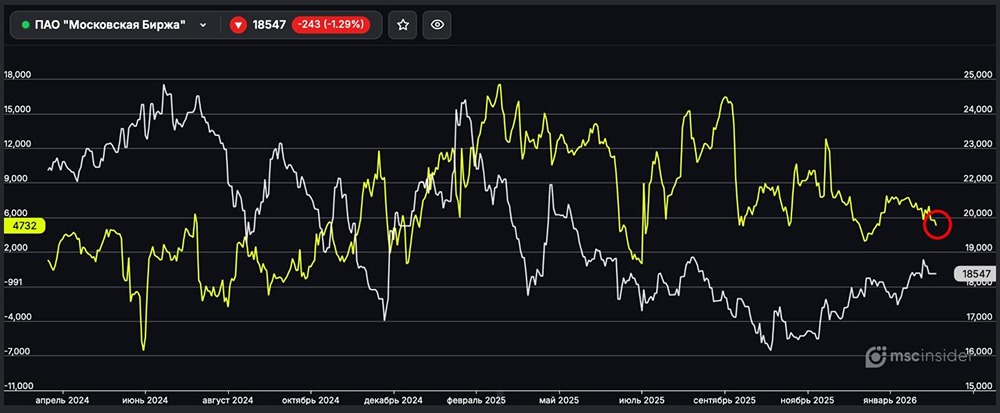
Task: Click the 23,000 right axis label
Action: [x=977, y=144]
